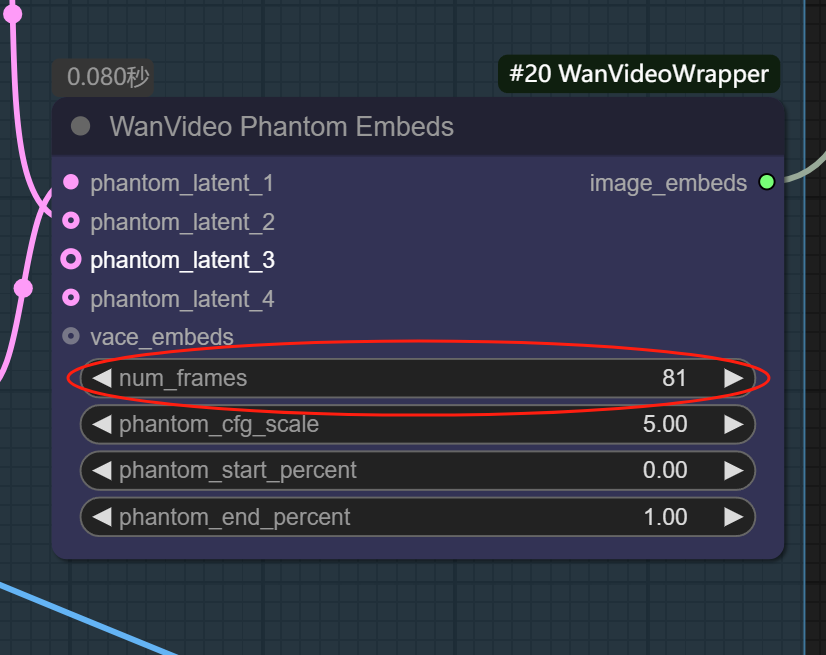Click the 0.080秒 execution time label
The width and height of the screenshot is (826, 655).
pos(104,76)
